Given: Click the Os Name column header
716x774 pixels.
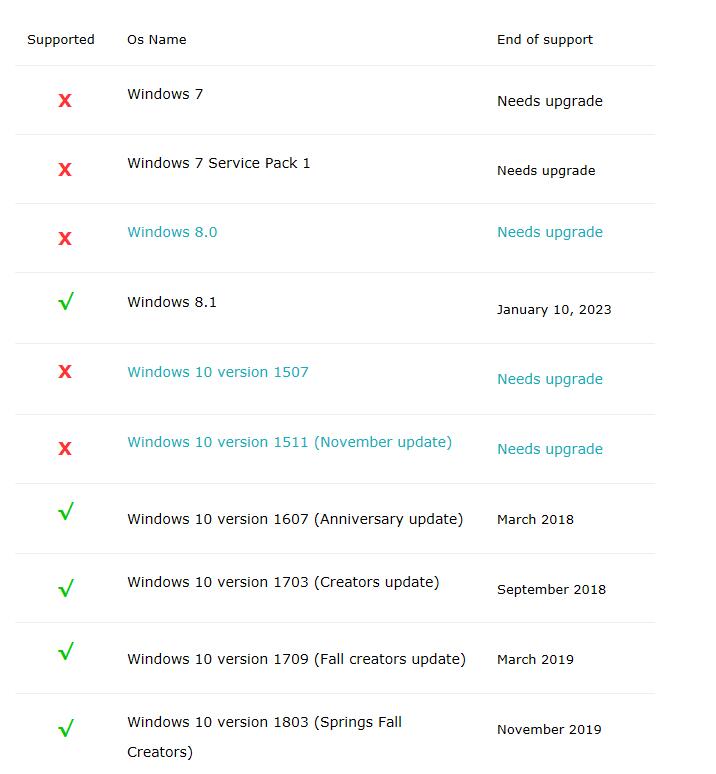Looking at the screenshot, I should 157,39.
